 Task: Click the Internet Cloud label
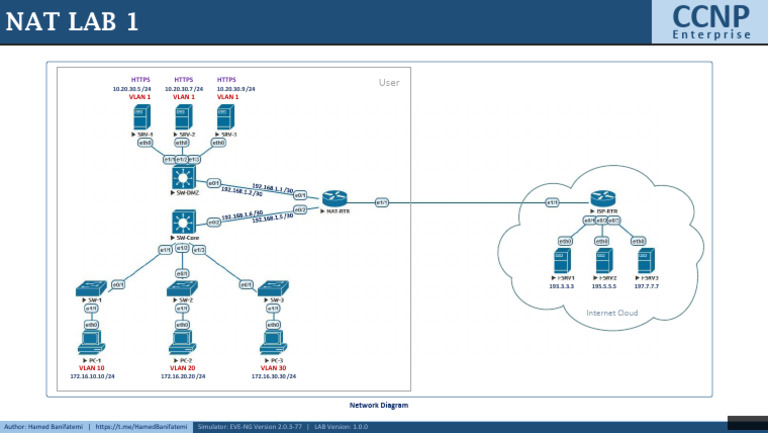tap(612, 313)
